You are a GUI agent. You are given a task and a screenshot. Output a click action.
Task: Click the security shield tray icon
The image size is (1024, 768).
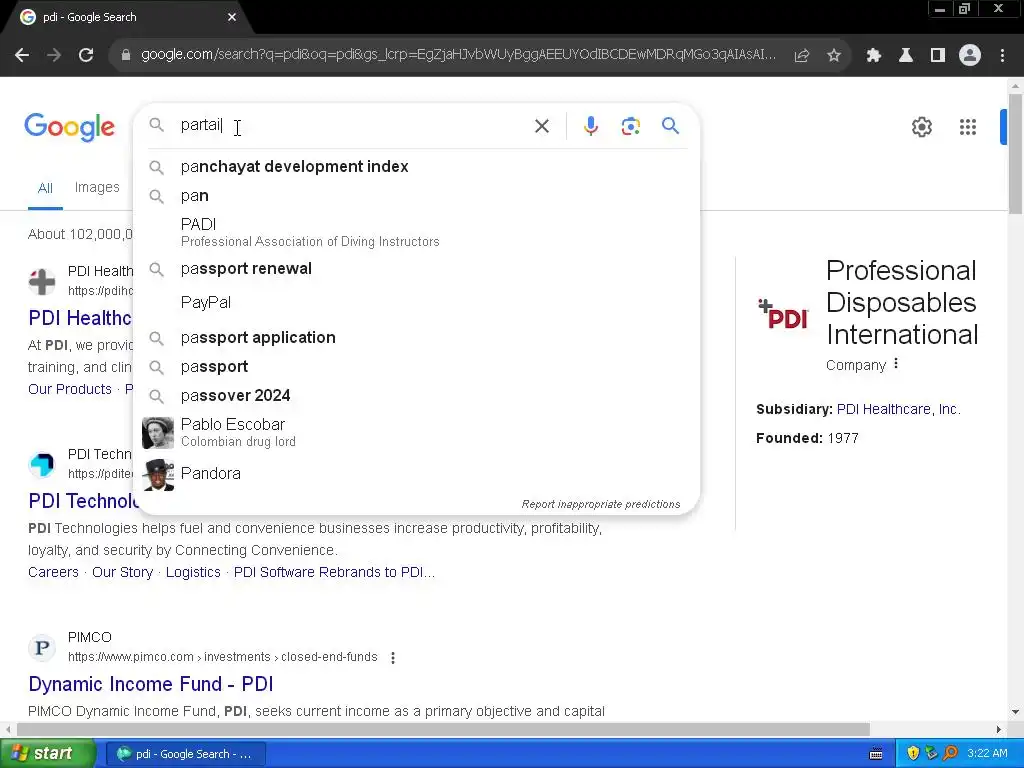913,753
